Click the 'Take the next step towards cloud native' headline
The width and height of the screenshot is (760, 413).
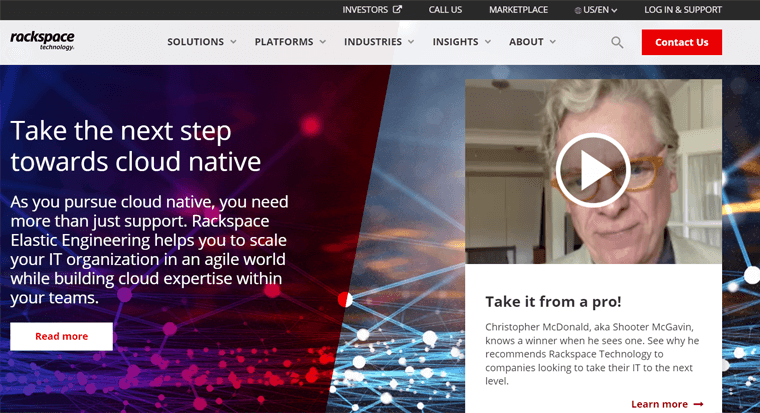coord(136,146)
